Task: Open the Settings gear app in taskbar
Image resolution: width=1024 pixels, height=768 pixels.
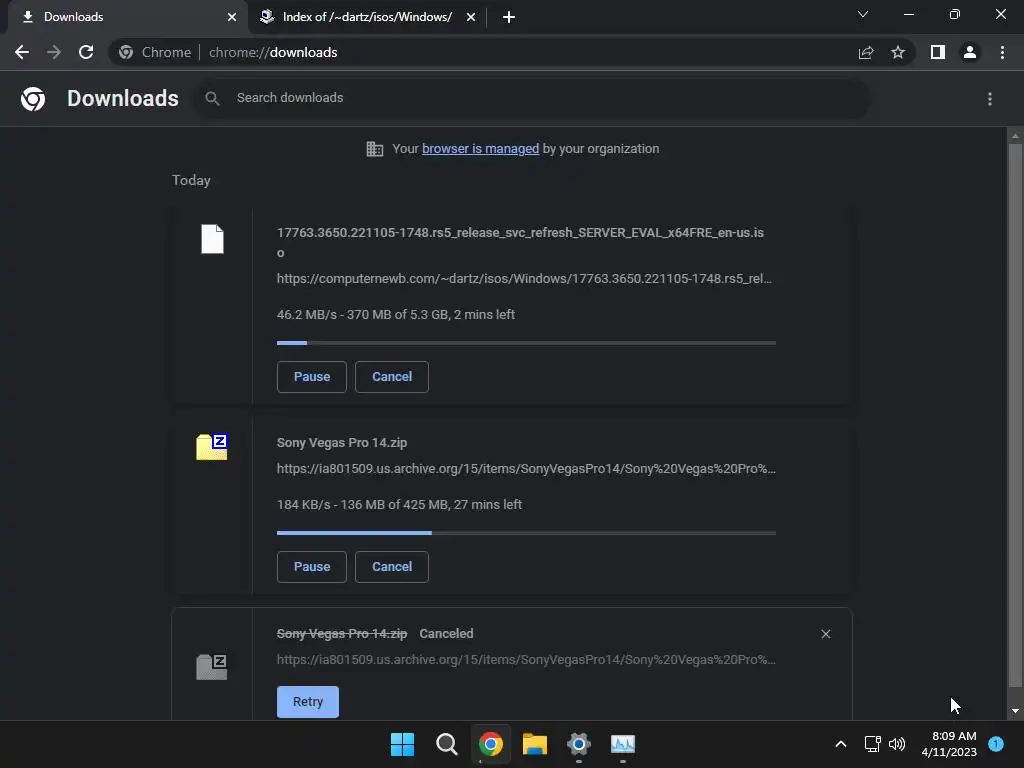Action: (x=579, y=744)
